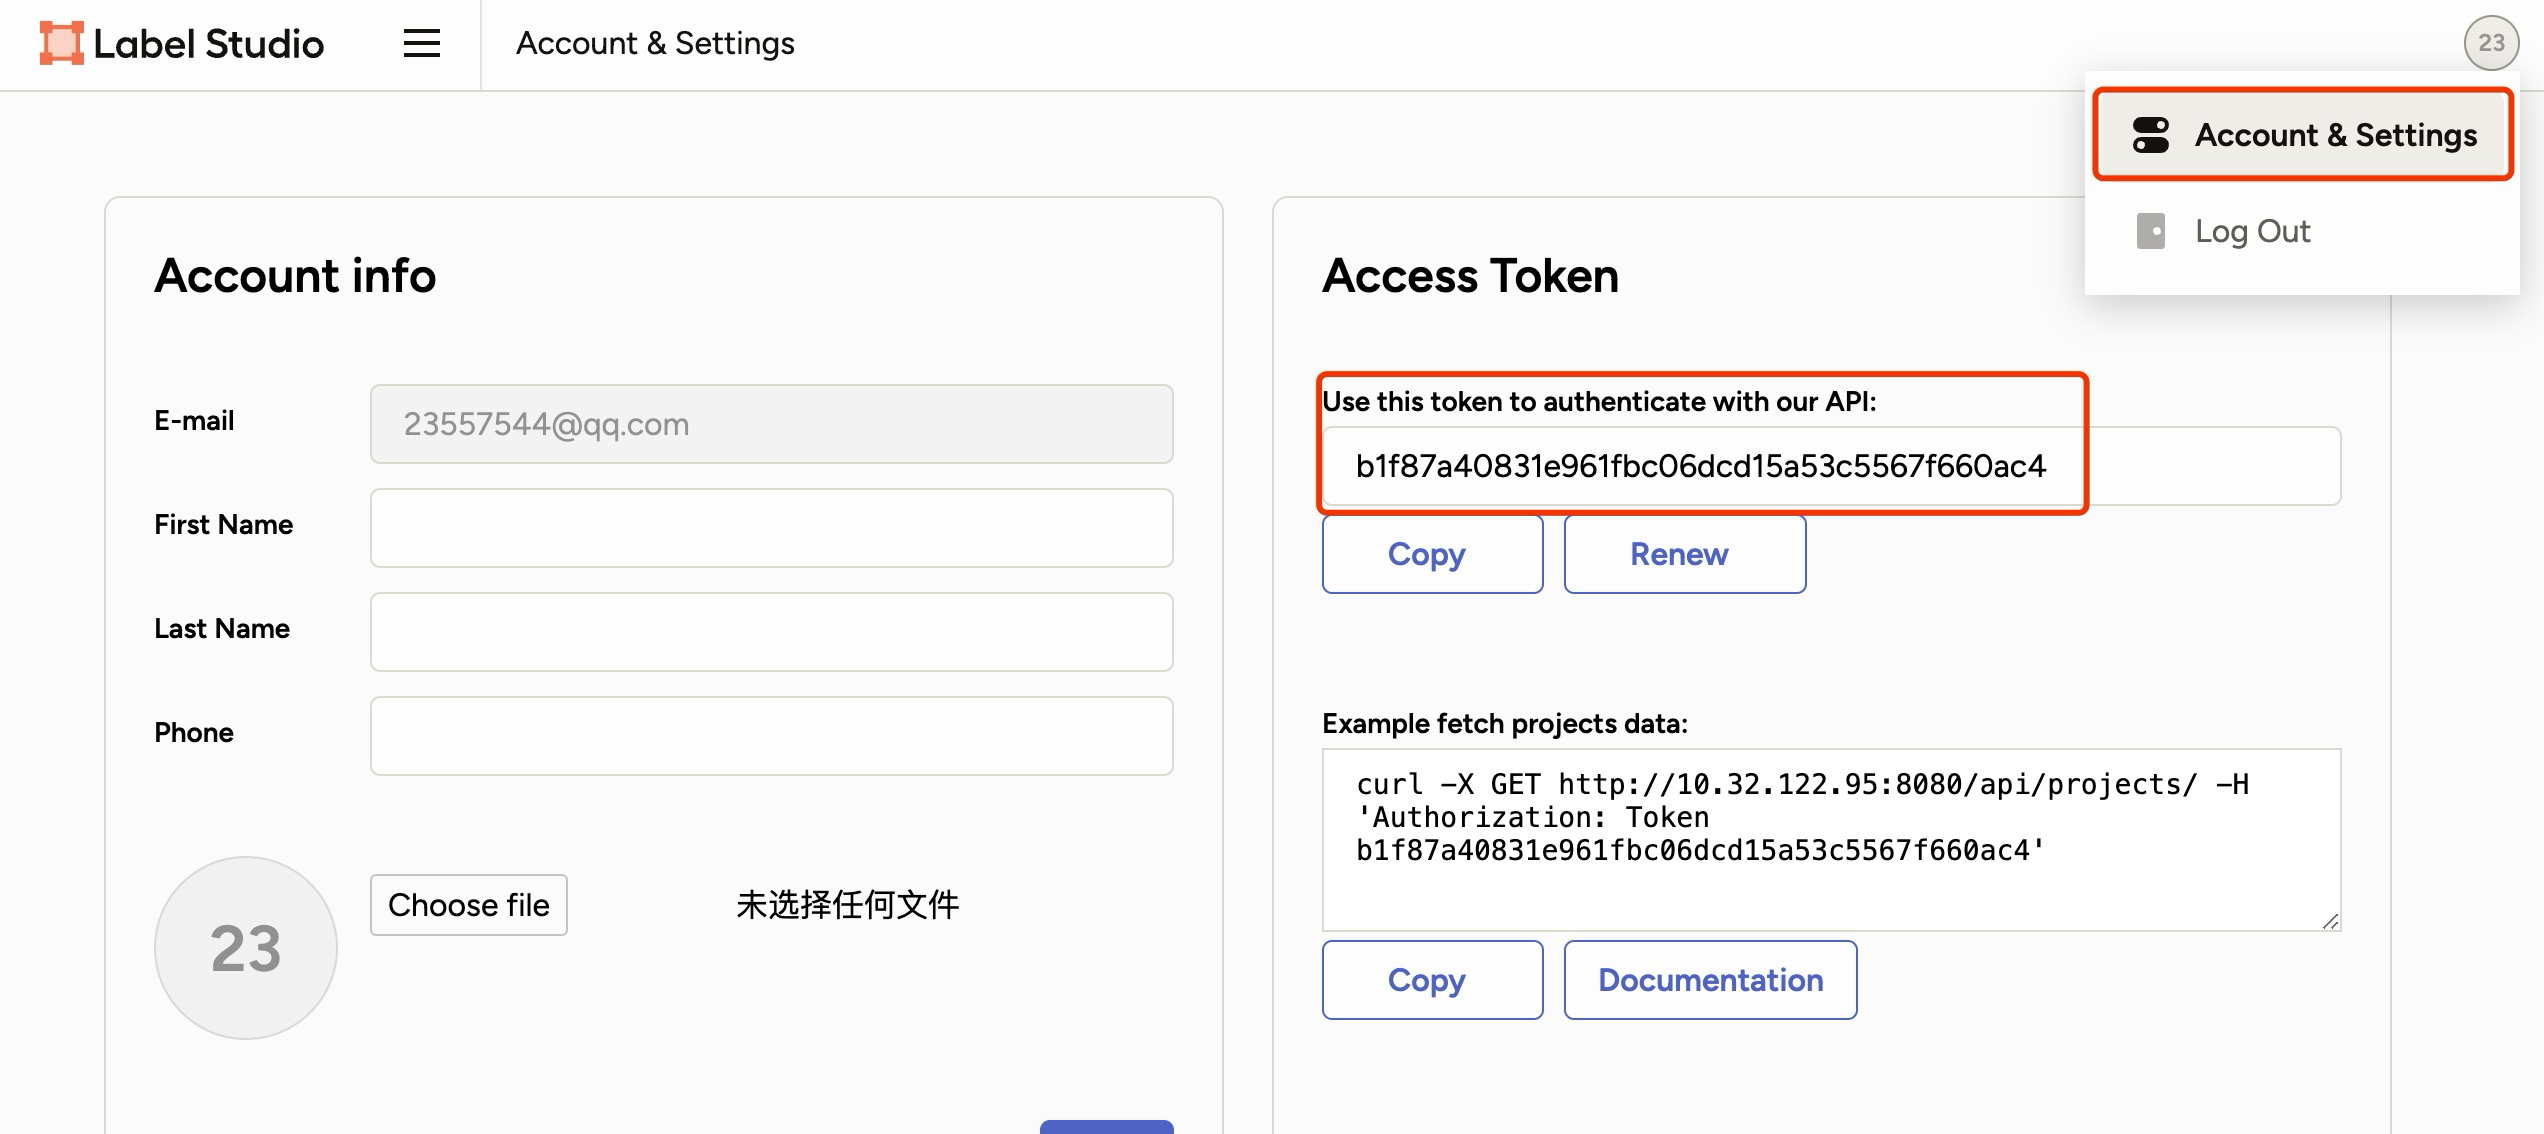Screen dimensions: 2544x1134
Task: Copy the example curl command
Action: [x=1432, y=980]
